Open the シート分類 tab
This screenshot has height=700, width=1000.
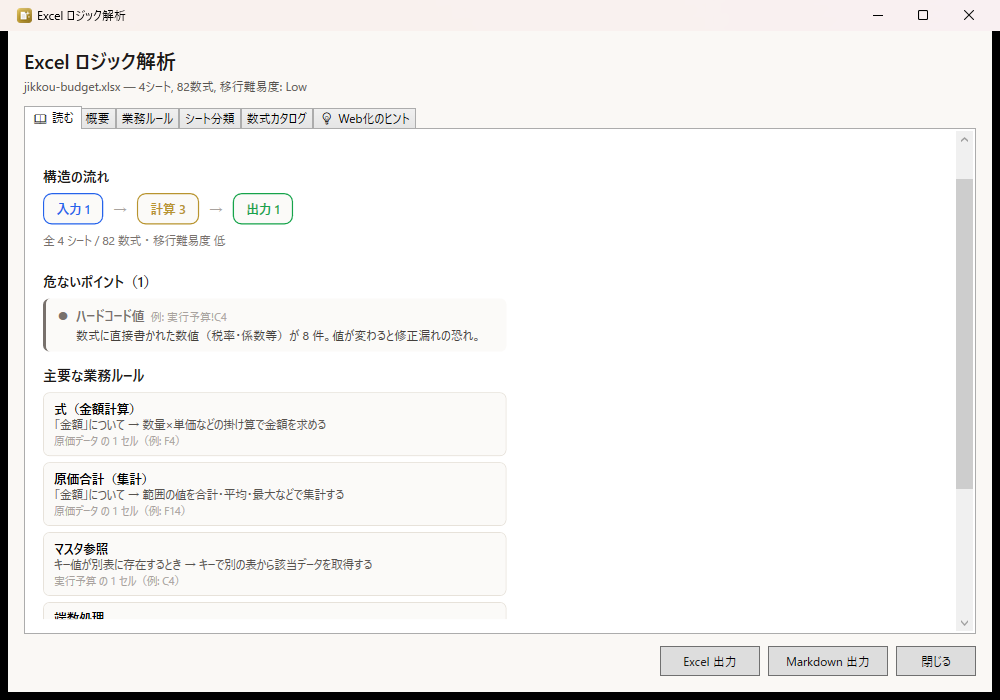(210, 119)
